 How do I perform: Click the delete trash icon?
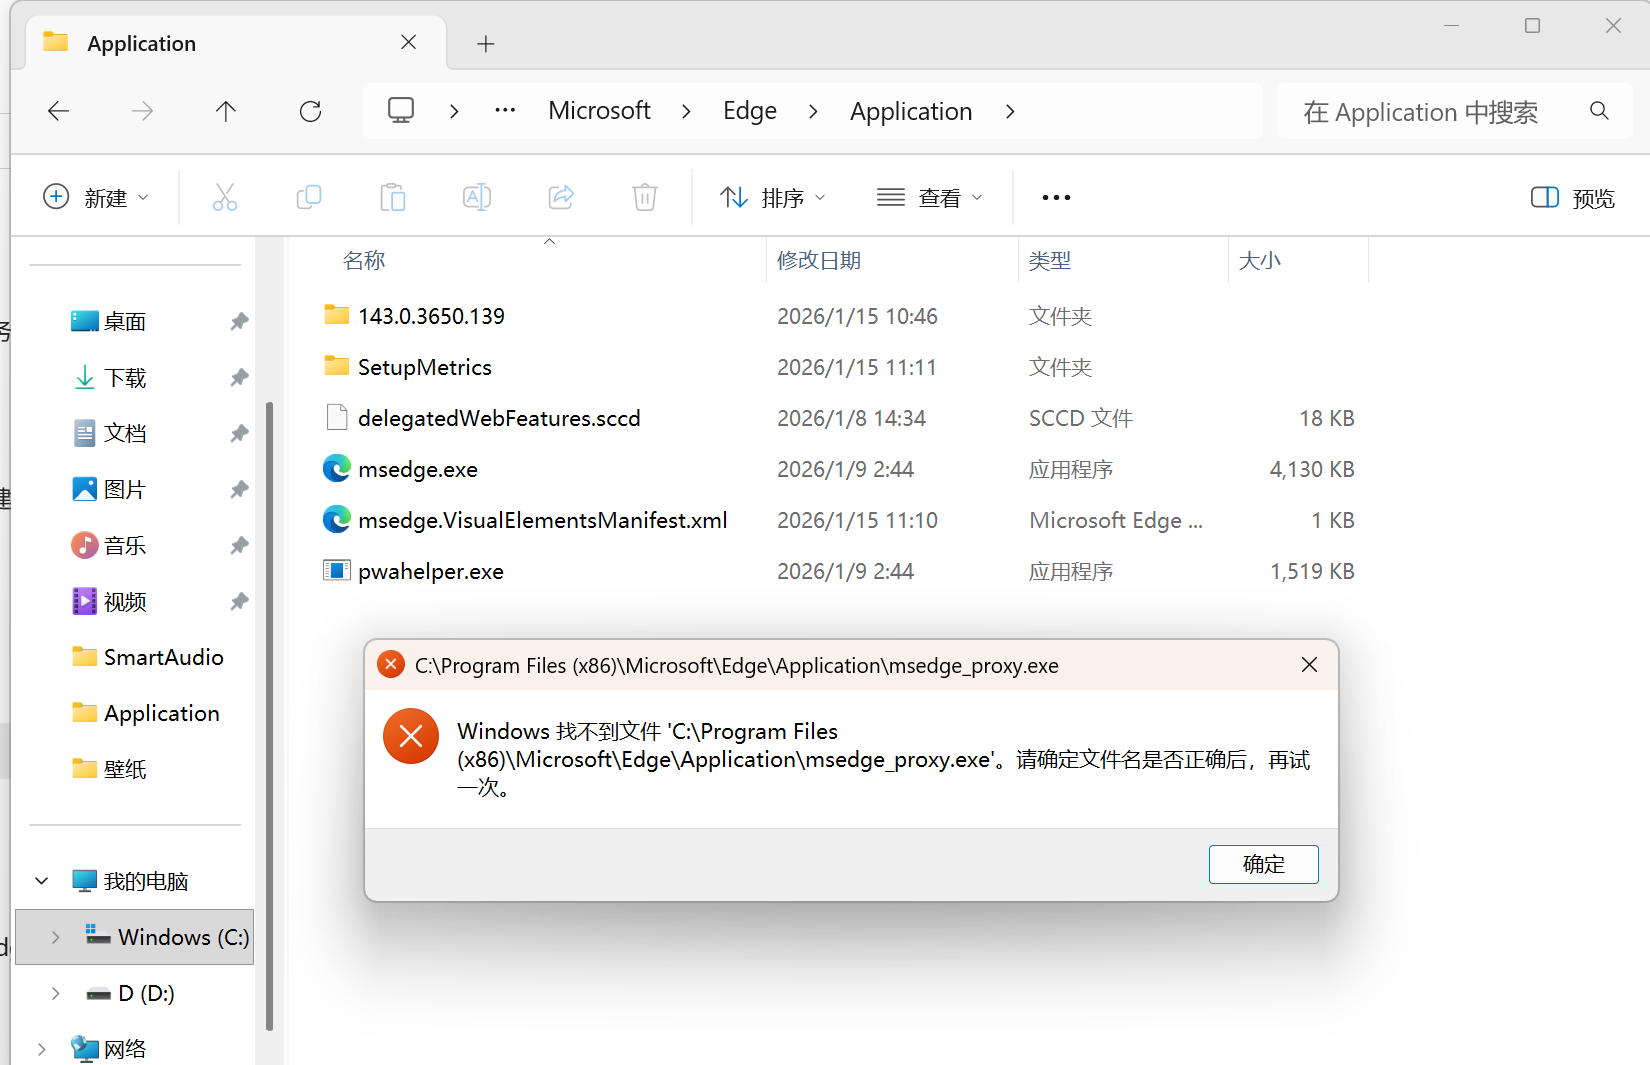pyautogui.click(x=645, y=197)
